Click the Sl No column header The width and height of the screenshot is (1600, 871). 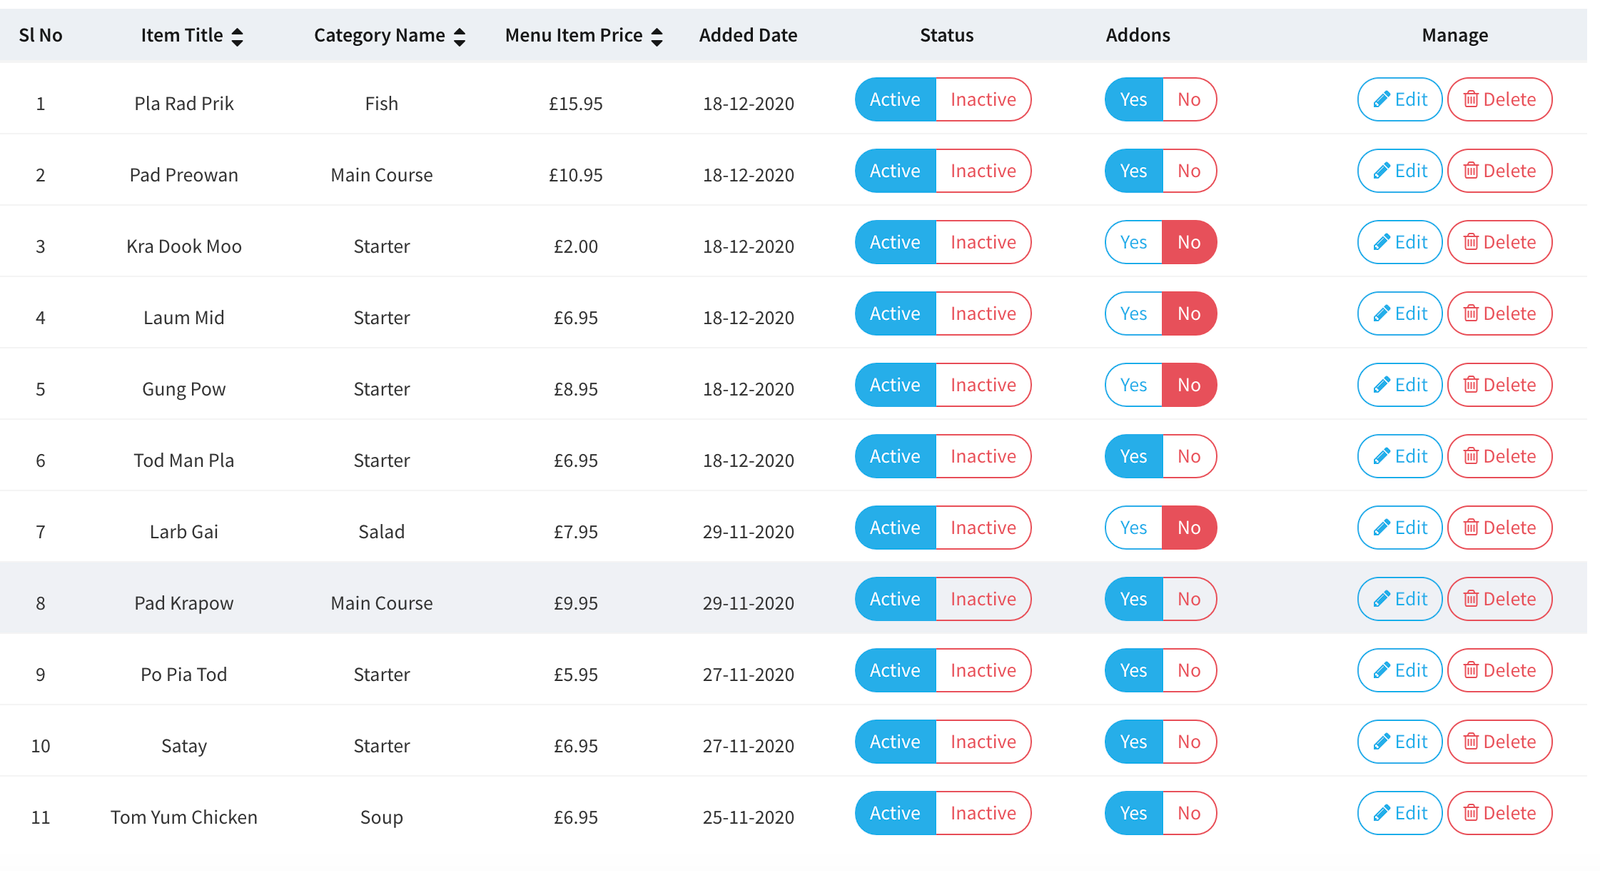(x=40, y=35)
